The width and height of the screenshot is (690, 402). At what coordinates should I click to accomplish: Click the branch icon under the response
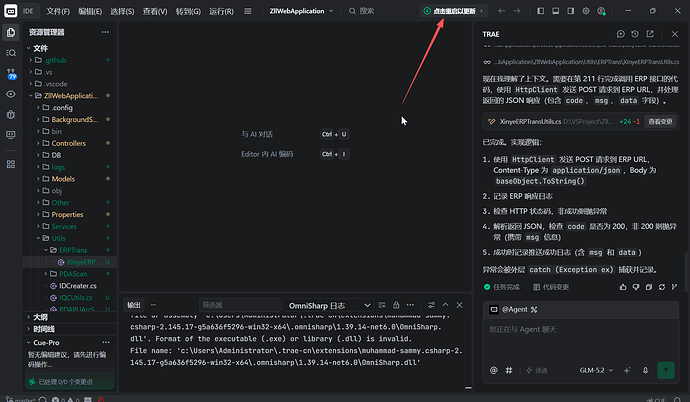tap(674, 287)
